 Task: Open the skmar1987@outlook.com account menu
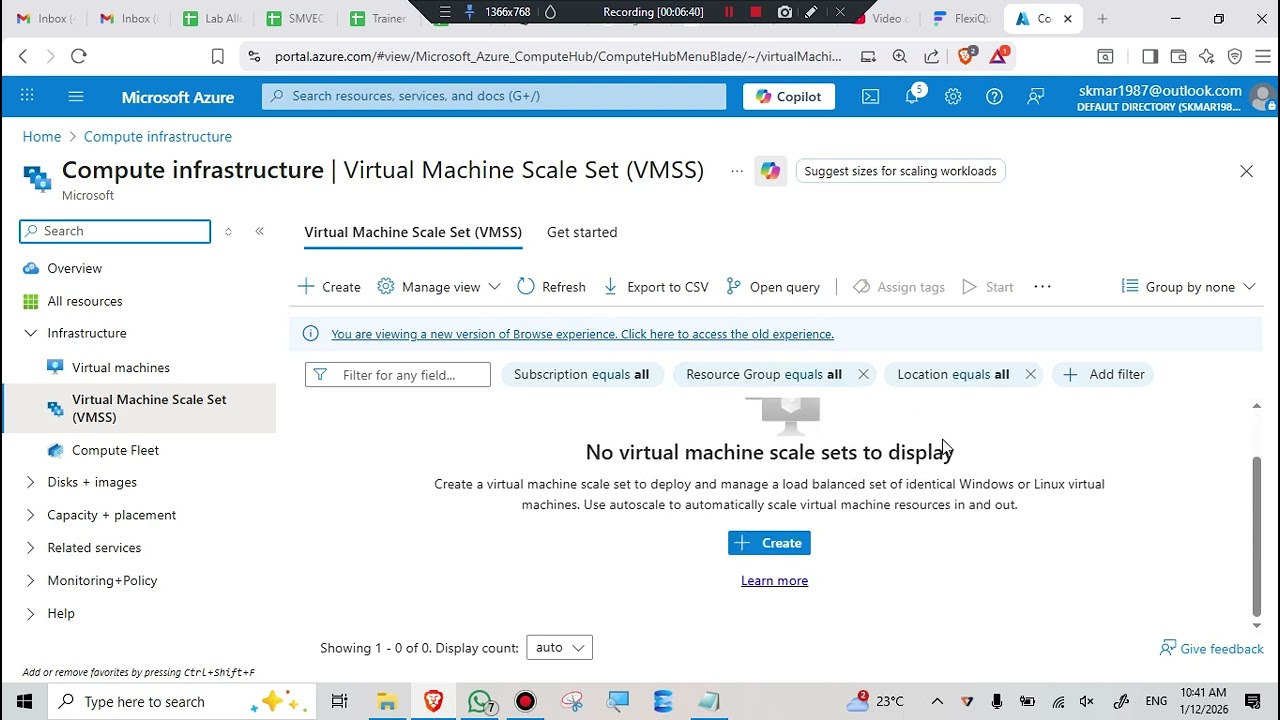click(x=1173, y=97)
